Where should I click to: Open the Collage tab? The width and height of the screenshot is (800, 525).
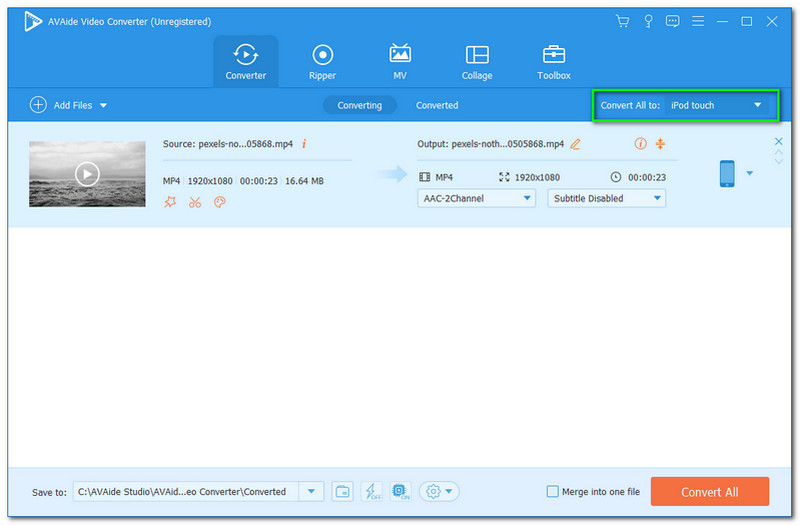click(477, 62)
